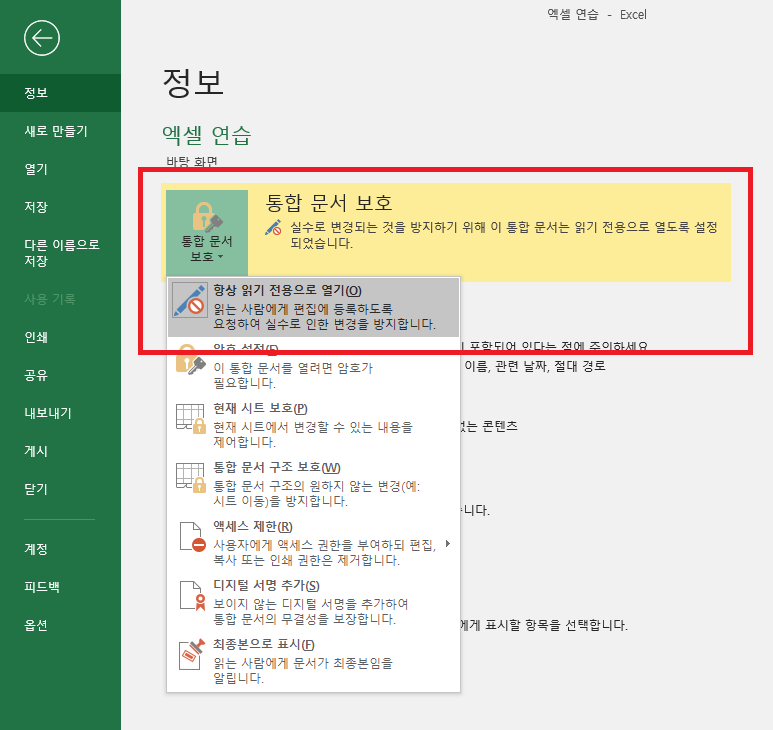The image size is (773, 730).
Task: Click the 통합 문서 보호 heading text
Action: (329, 203)
